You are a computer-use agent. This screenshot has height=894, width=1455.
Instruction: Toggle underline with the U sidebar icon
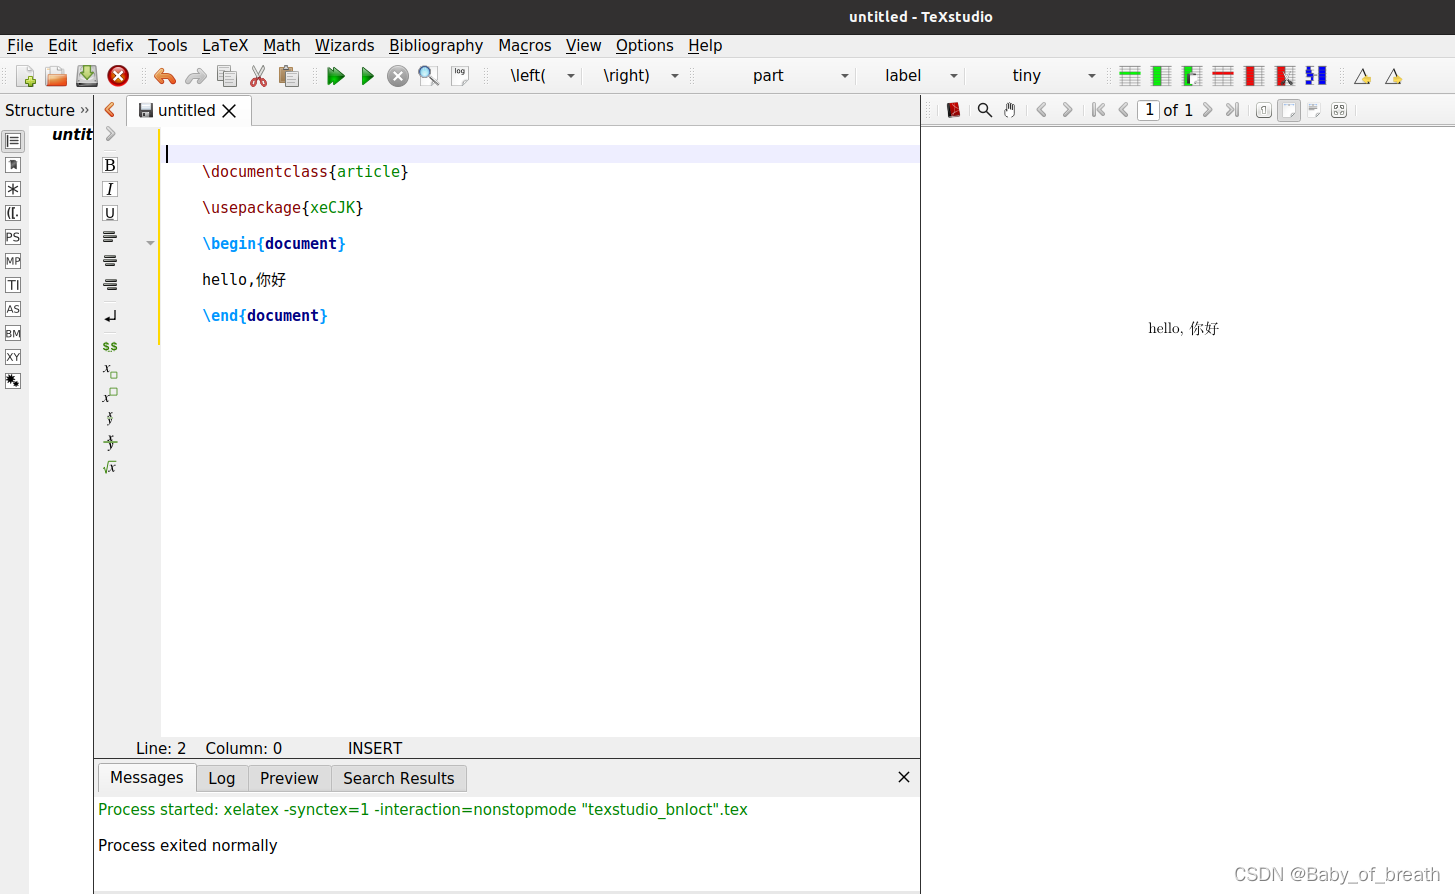(x=109, y=213)
